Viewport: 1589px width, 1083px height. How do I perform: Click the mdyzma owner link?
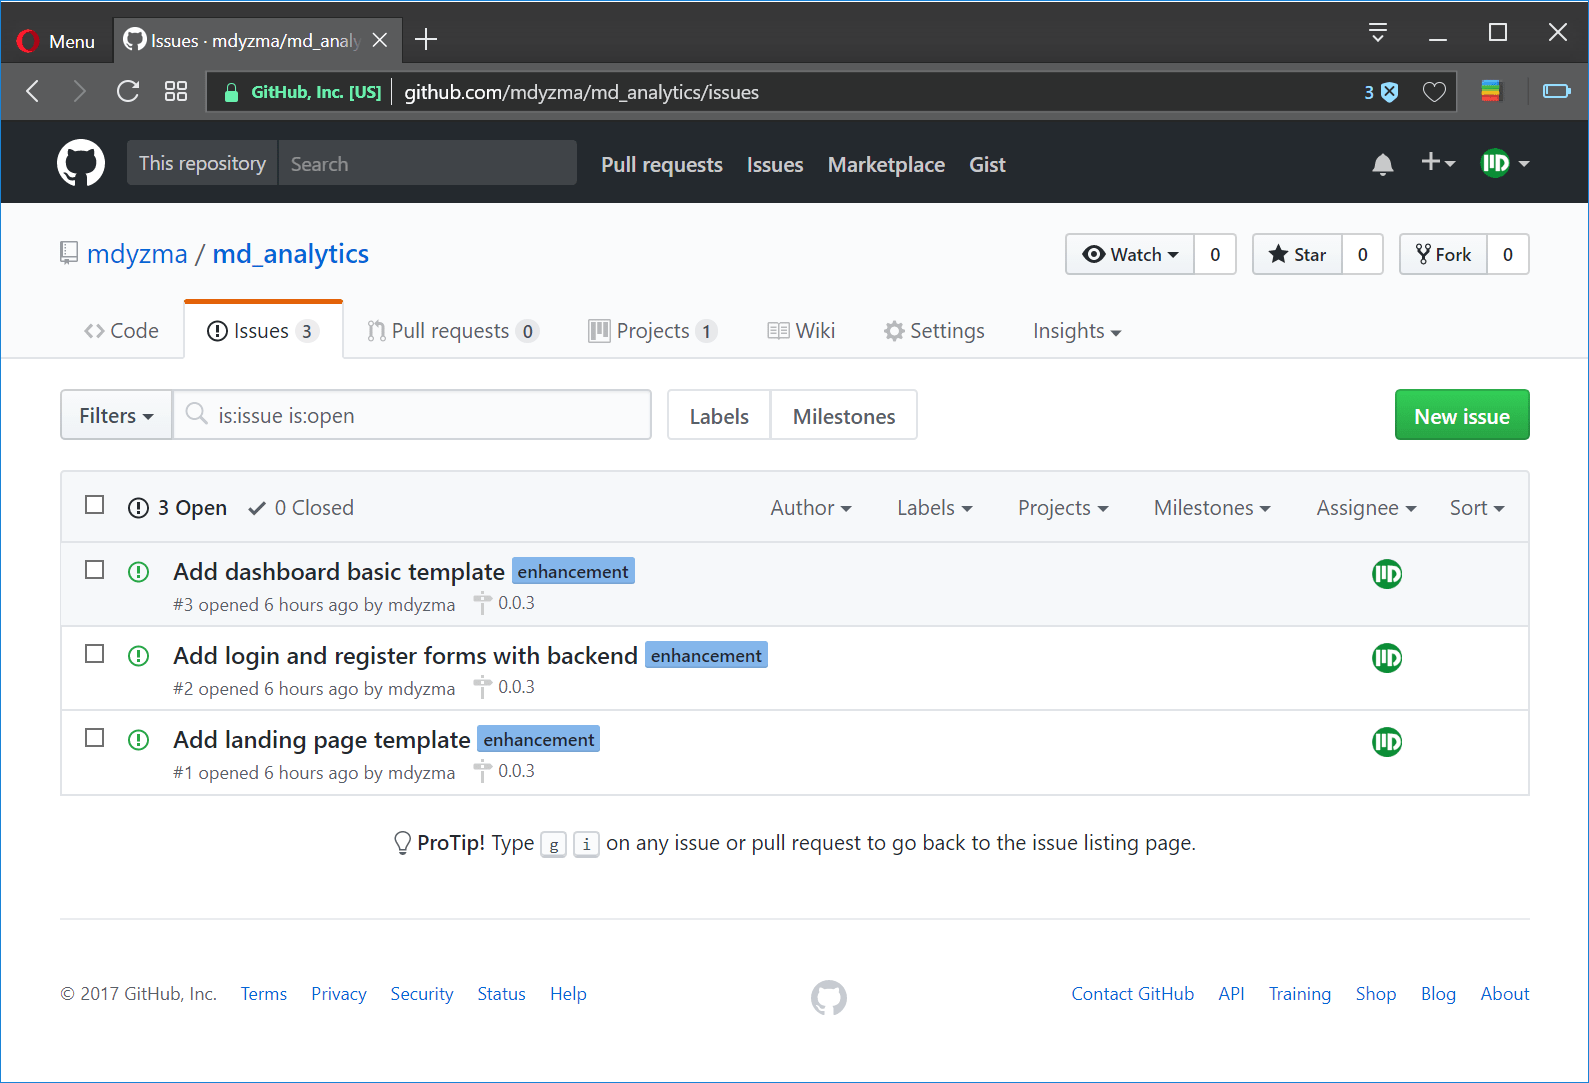(x=137, y=254)
